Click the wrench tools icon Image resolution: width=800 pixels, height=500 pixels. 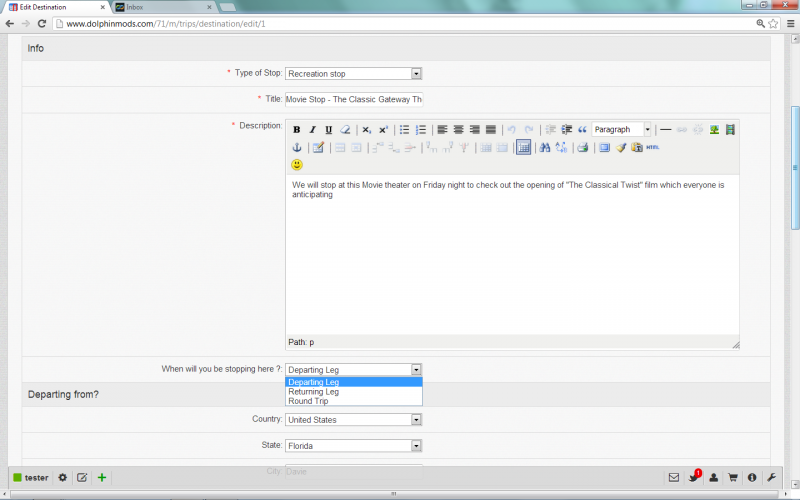(x=771, y=478)
